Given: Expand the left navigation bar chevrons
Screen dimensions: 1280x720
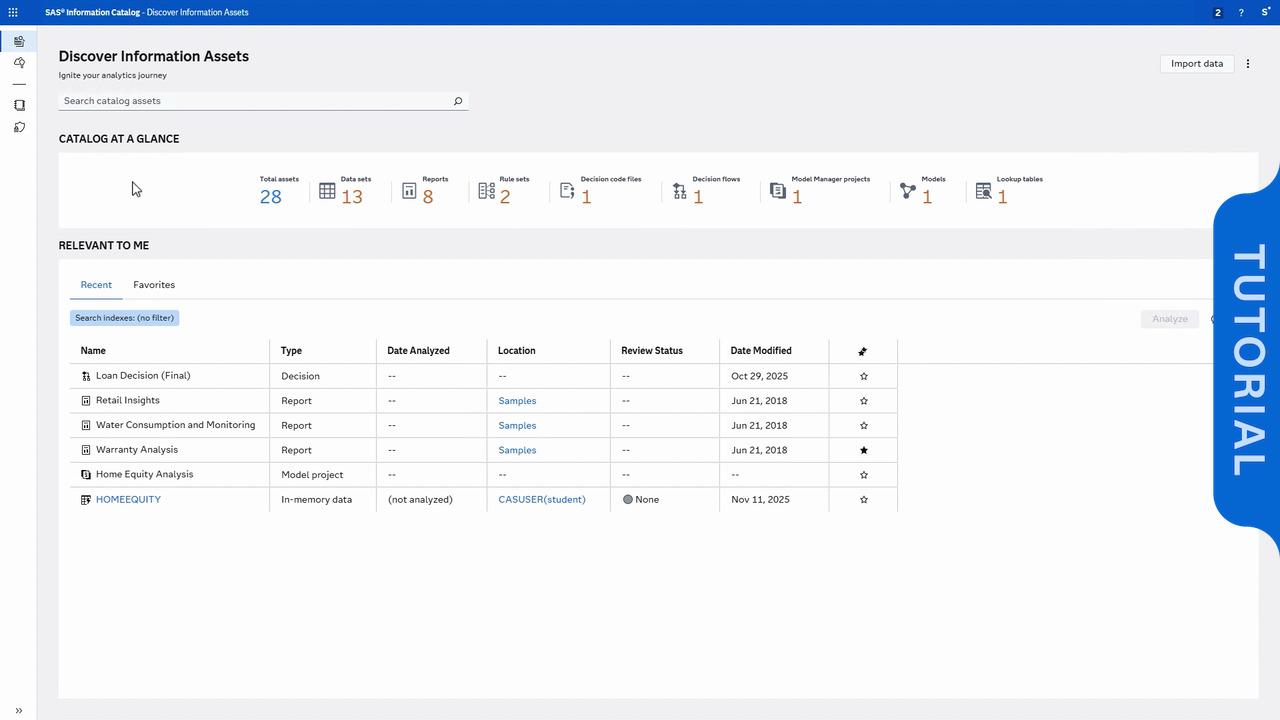Looking at the screenshot, I should pyautogui.click(x=19, y=710).
